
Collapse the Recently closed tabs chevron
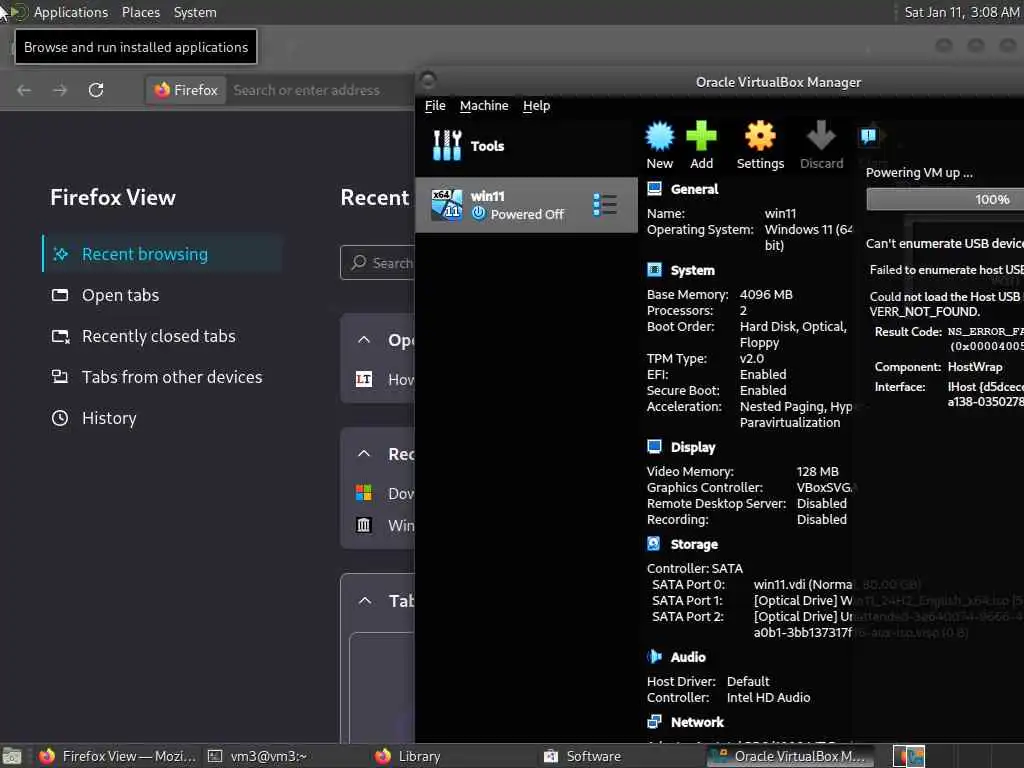364,453
